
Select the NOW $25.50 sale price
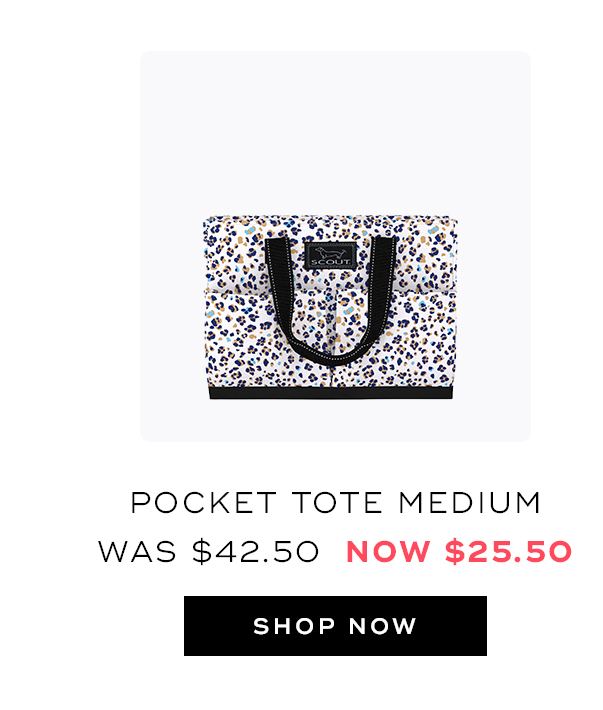[x=459, y=552]
